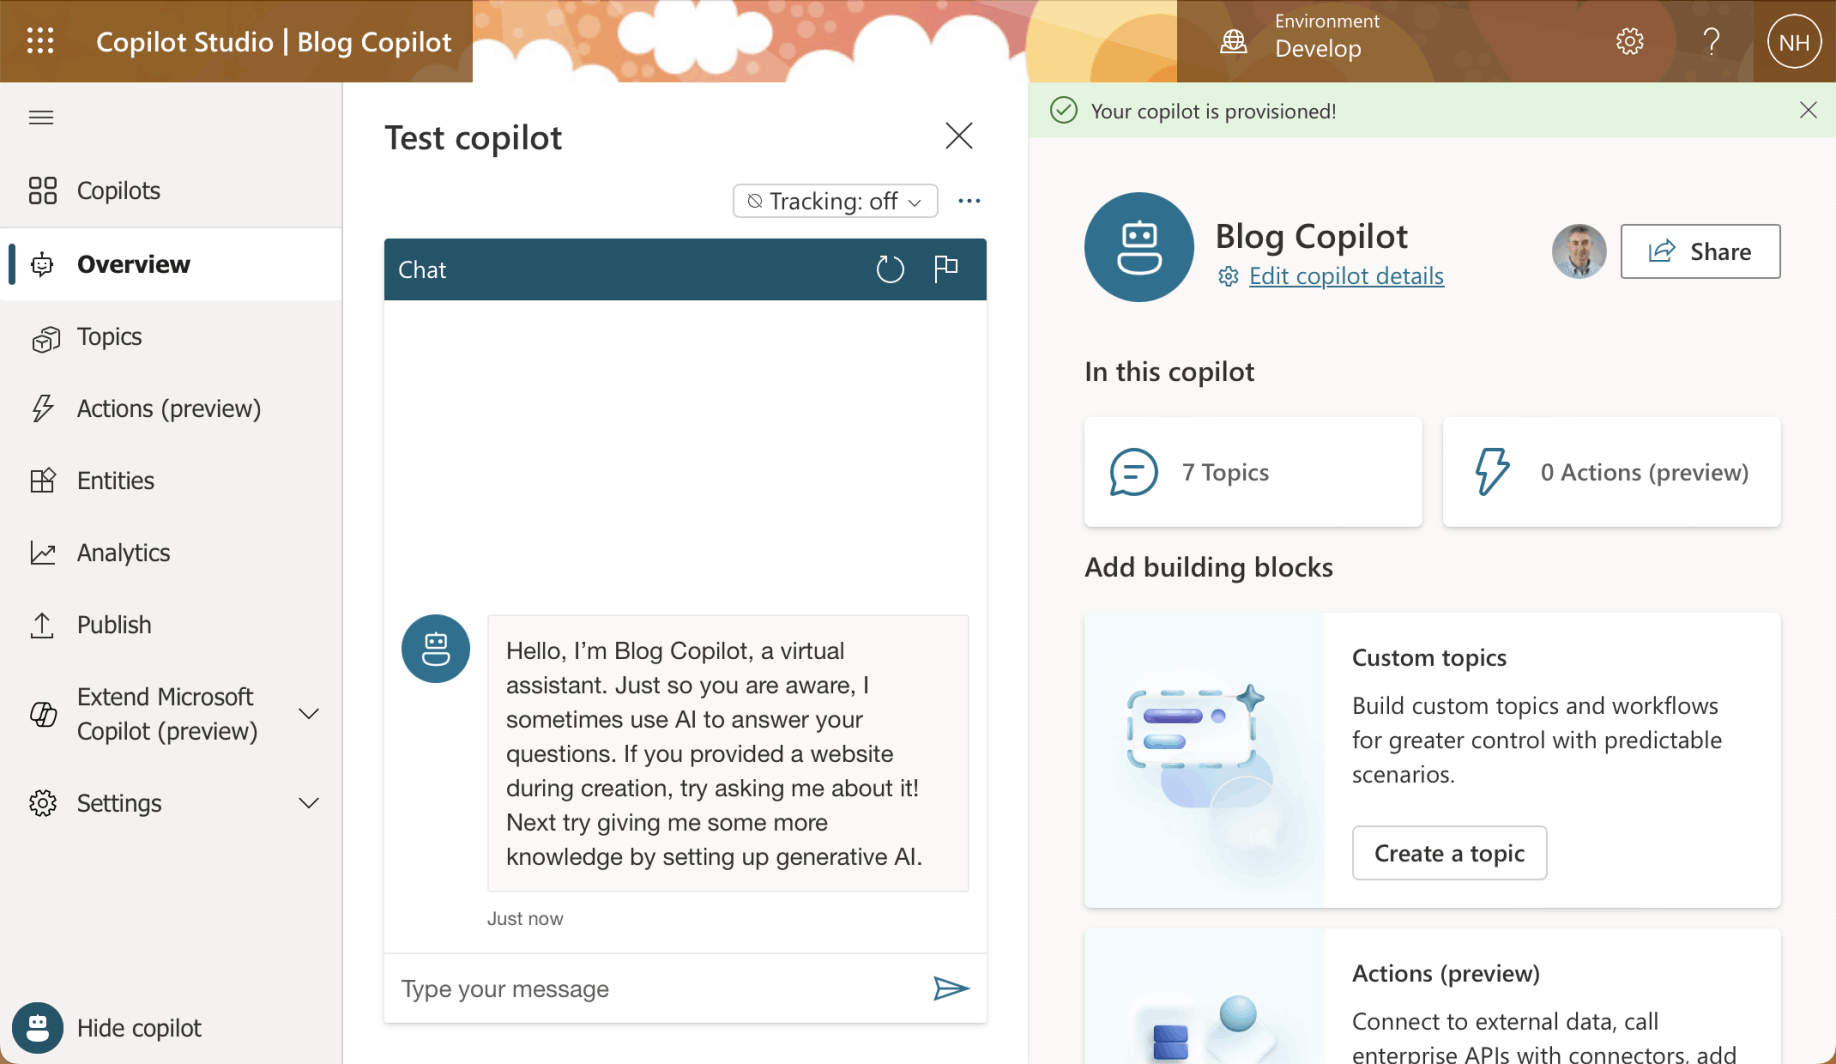Image resolution: width=1836 pixels, height=1064 pixels.
Task: Dismiss the copilot provisioned notification
Action: 1807,110
